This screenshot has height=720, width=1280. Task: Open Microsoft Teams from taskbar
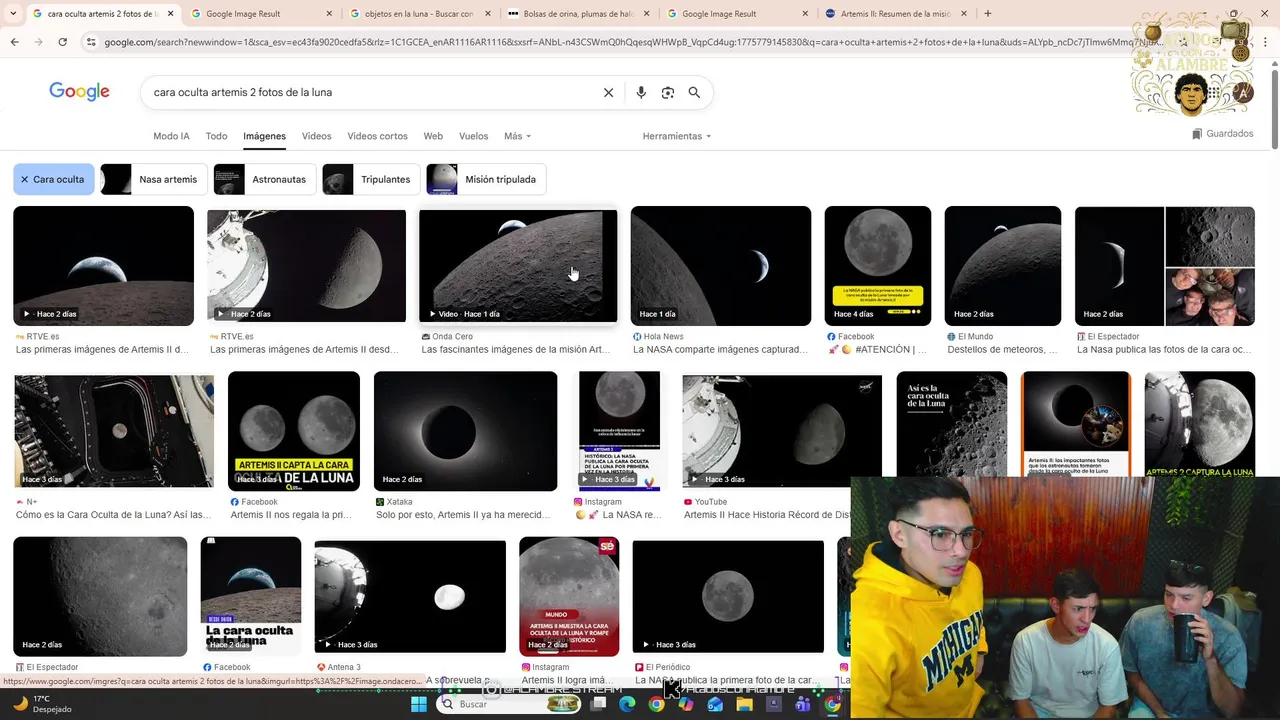pyautogui.click(x=803, y=704)
